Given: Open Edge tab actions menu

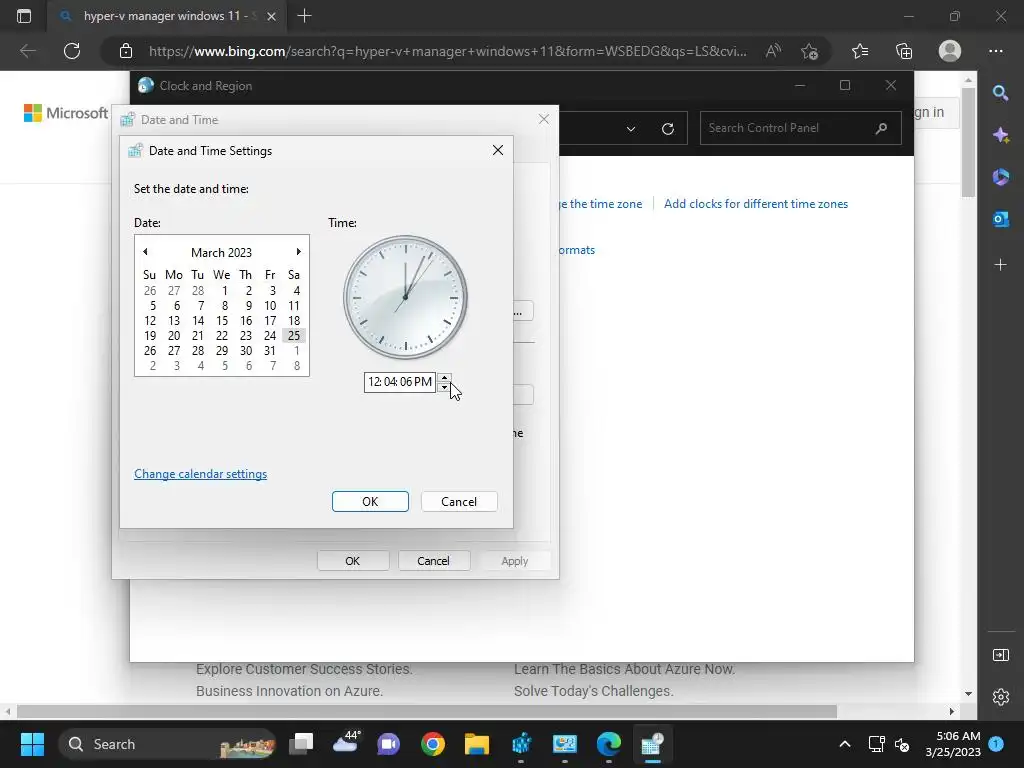Looking at the screenshot, I should tap(24, 16).
